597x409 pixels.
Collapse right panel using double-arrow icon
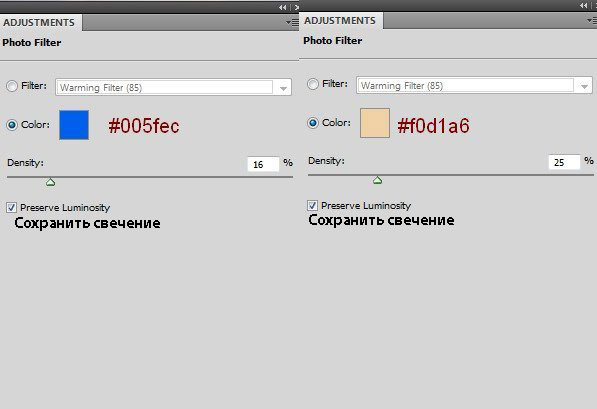[x=583, y=5]
